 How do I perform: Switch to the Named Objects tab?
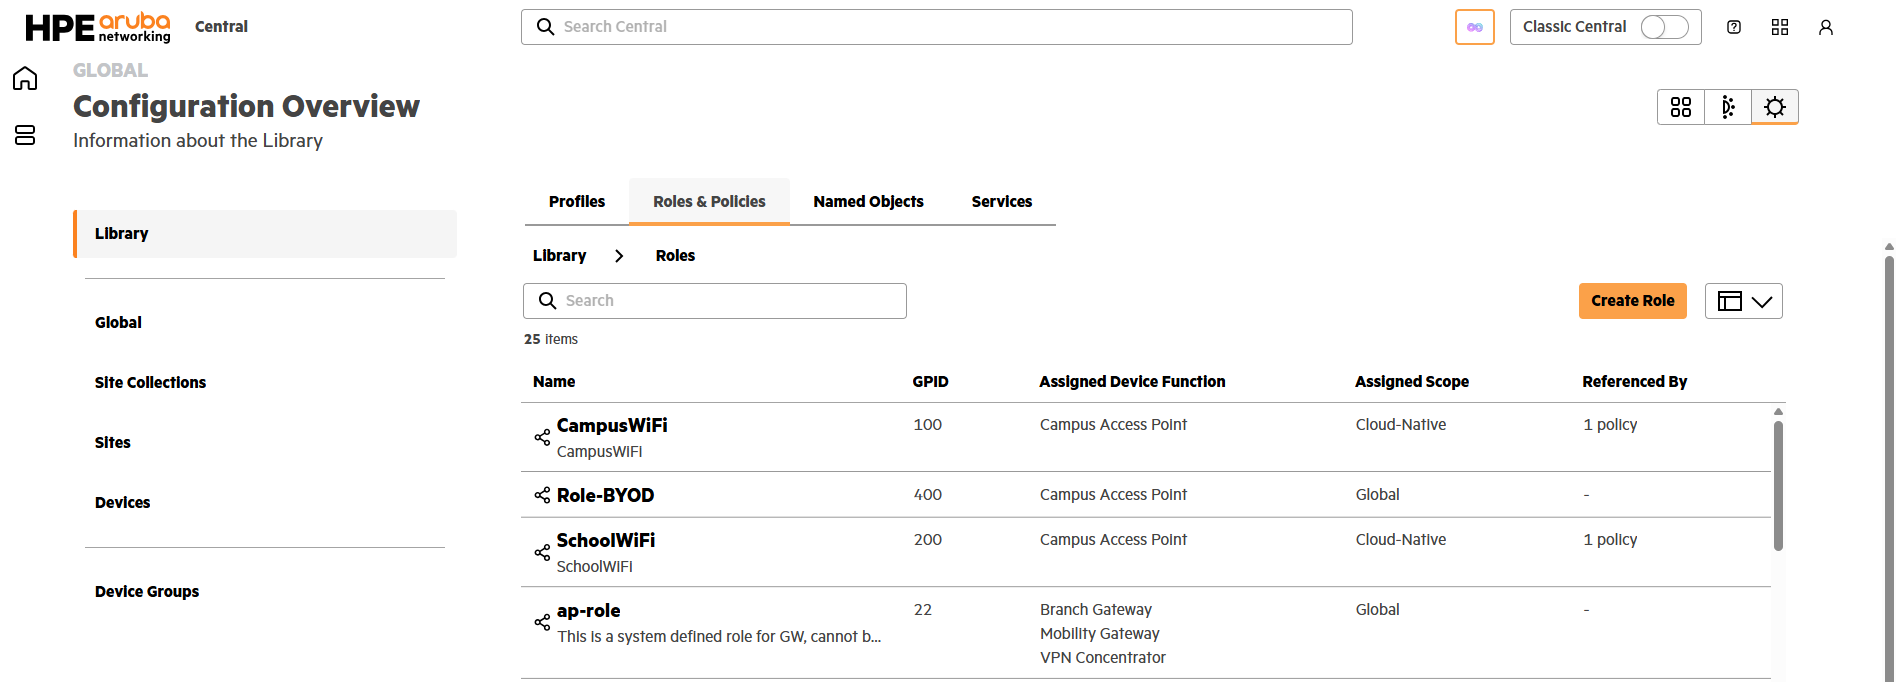click(868, 202)
